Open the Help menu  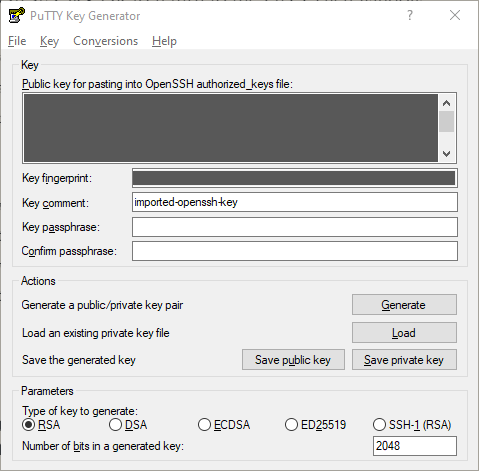tap(164, 41)
